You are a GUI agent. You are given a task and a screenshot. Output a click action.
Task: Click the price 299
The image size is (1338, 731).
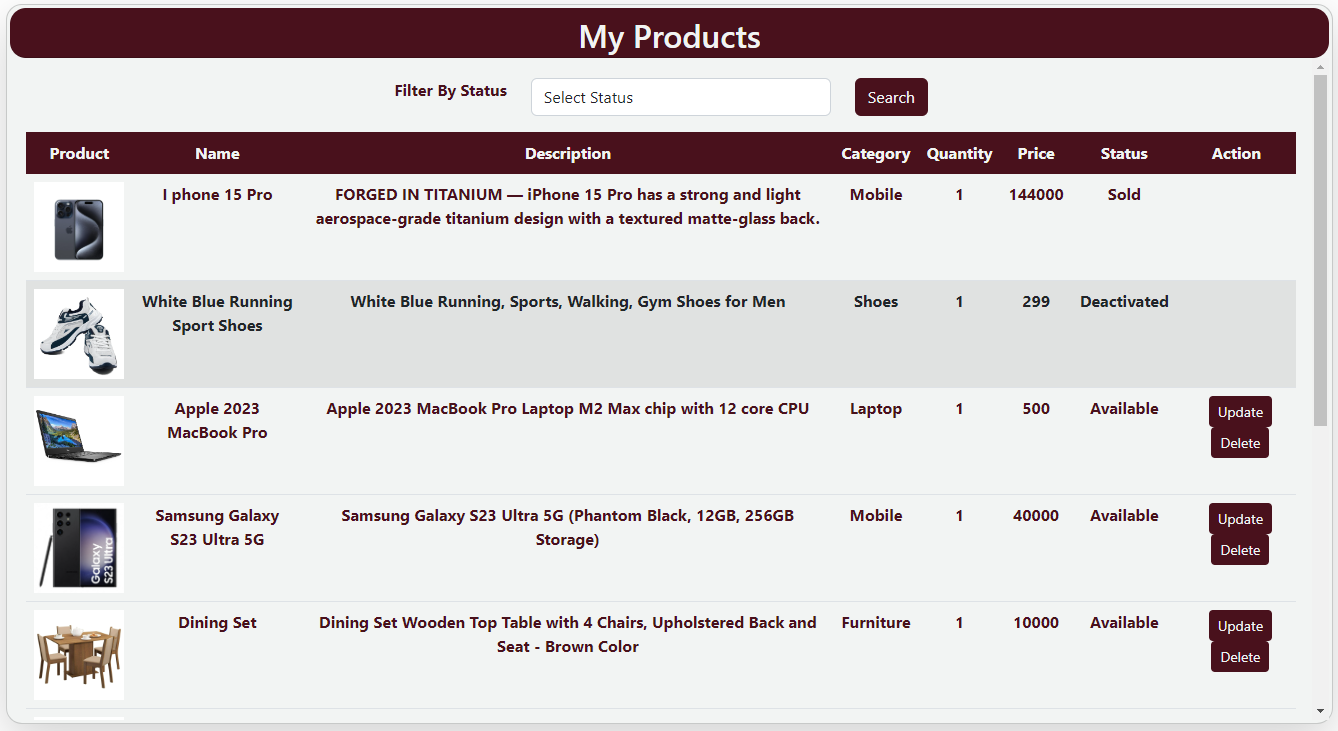point(1036,301)
